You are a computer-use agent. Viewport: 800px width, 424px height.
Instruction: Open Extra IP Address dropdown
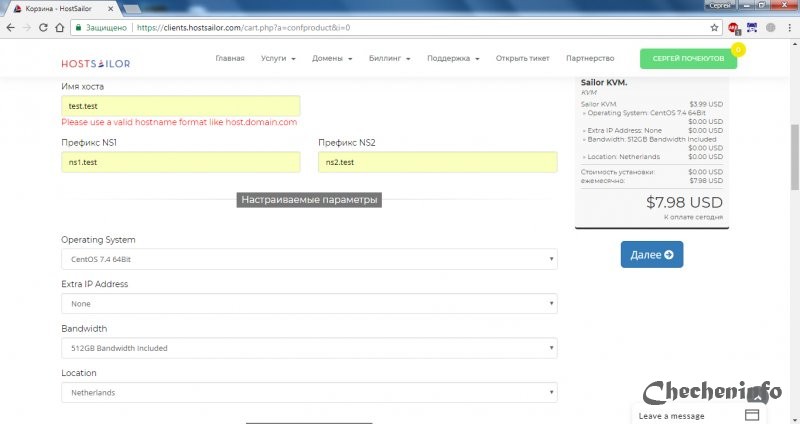[309, 304]
